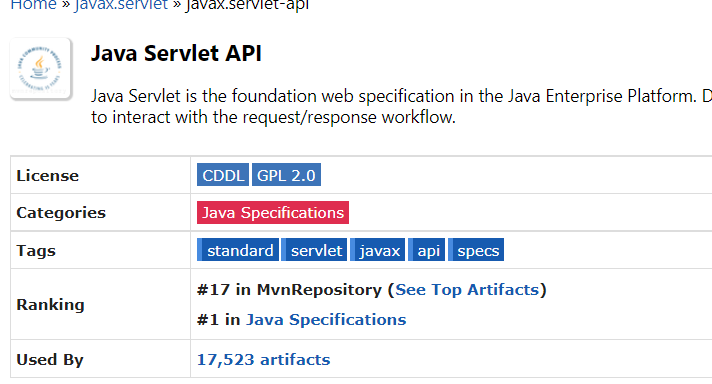
Task: Open the Java Specifications category badge
Action: click(273, 212)
